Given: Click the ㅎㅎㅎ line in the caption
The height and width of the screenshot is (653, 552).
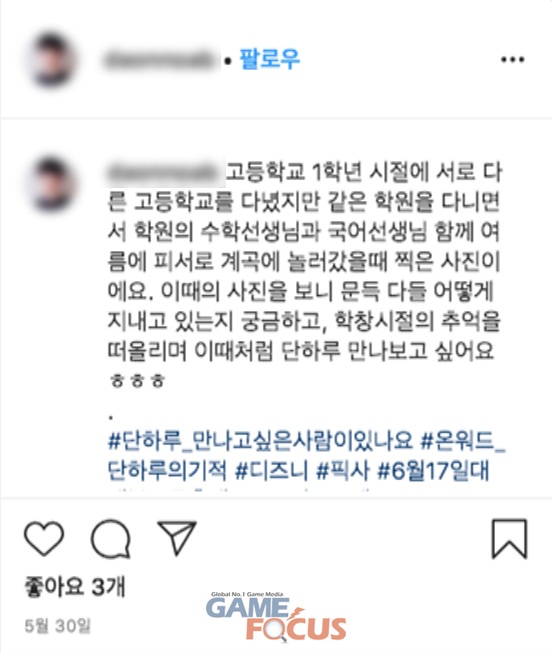Looking at the screenshot, I should tap(137, 380).
